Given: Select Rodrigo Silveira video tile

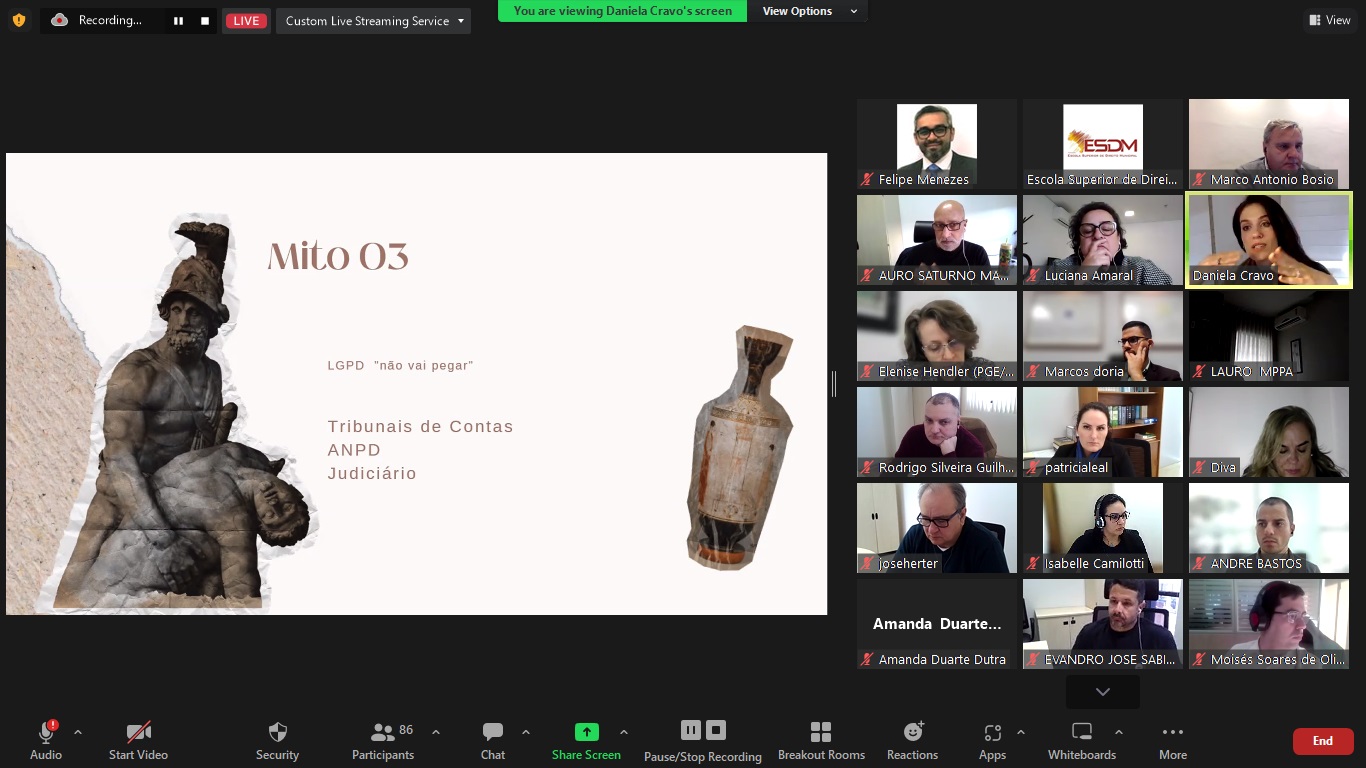Looking at the screenshot, I should click(x=937, y=432).
